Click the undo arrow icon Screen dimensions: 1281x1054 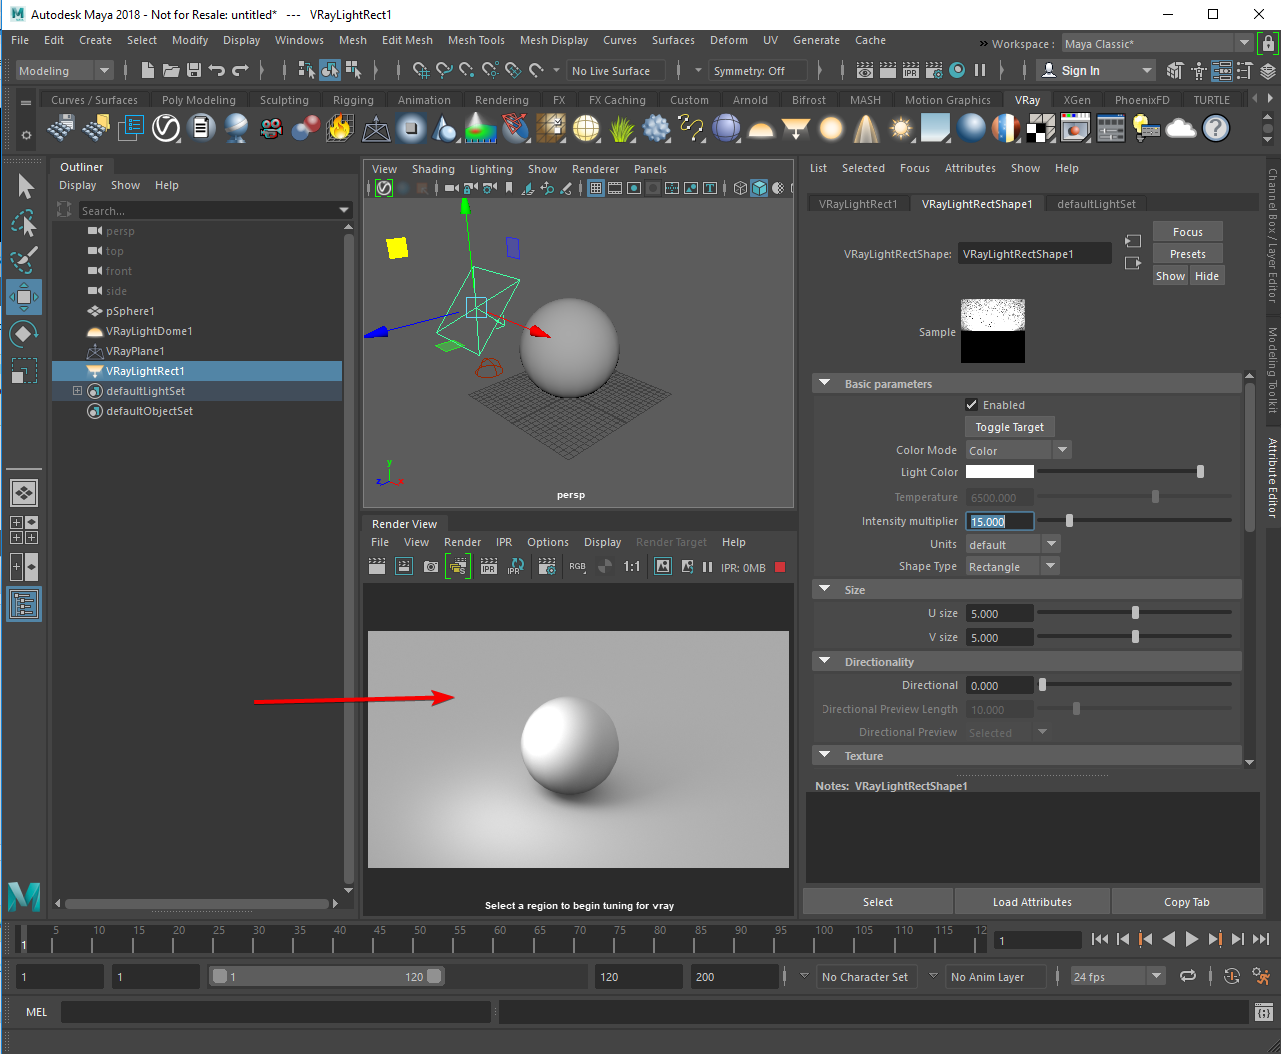(216, 70)
